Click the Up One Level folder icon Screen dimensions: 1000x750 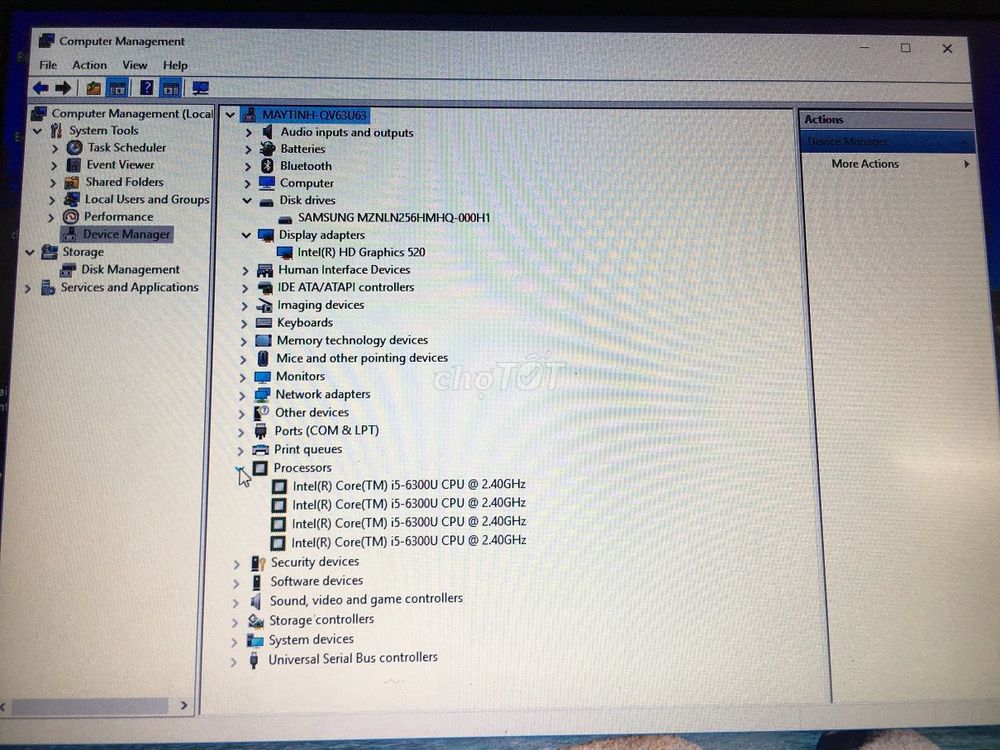(94, 88)
